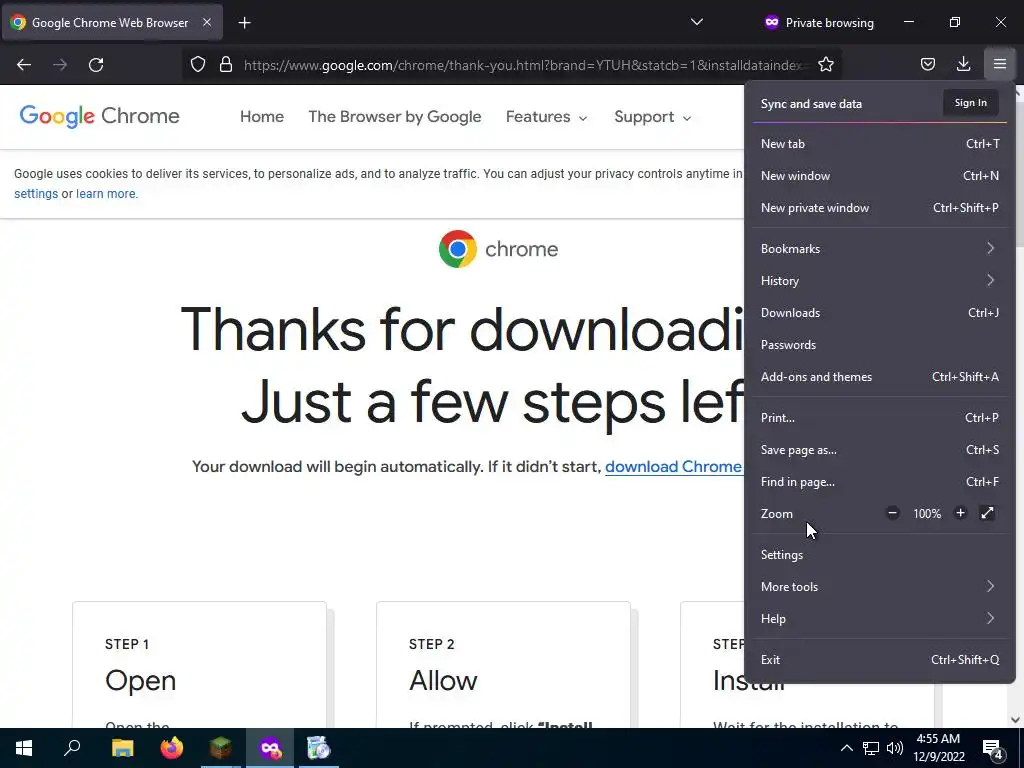Switch to private browsing taskbar window
The width and height of the screenshot is (1024, 768).
[270, 748]
